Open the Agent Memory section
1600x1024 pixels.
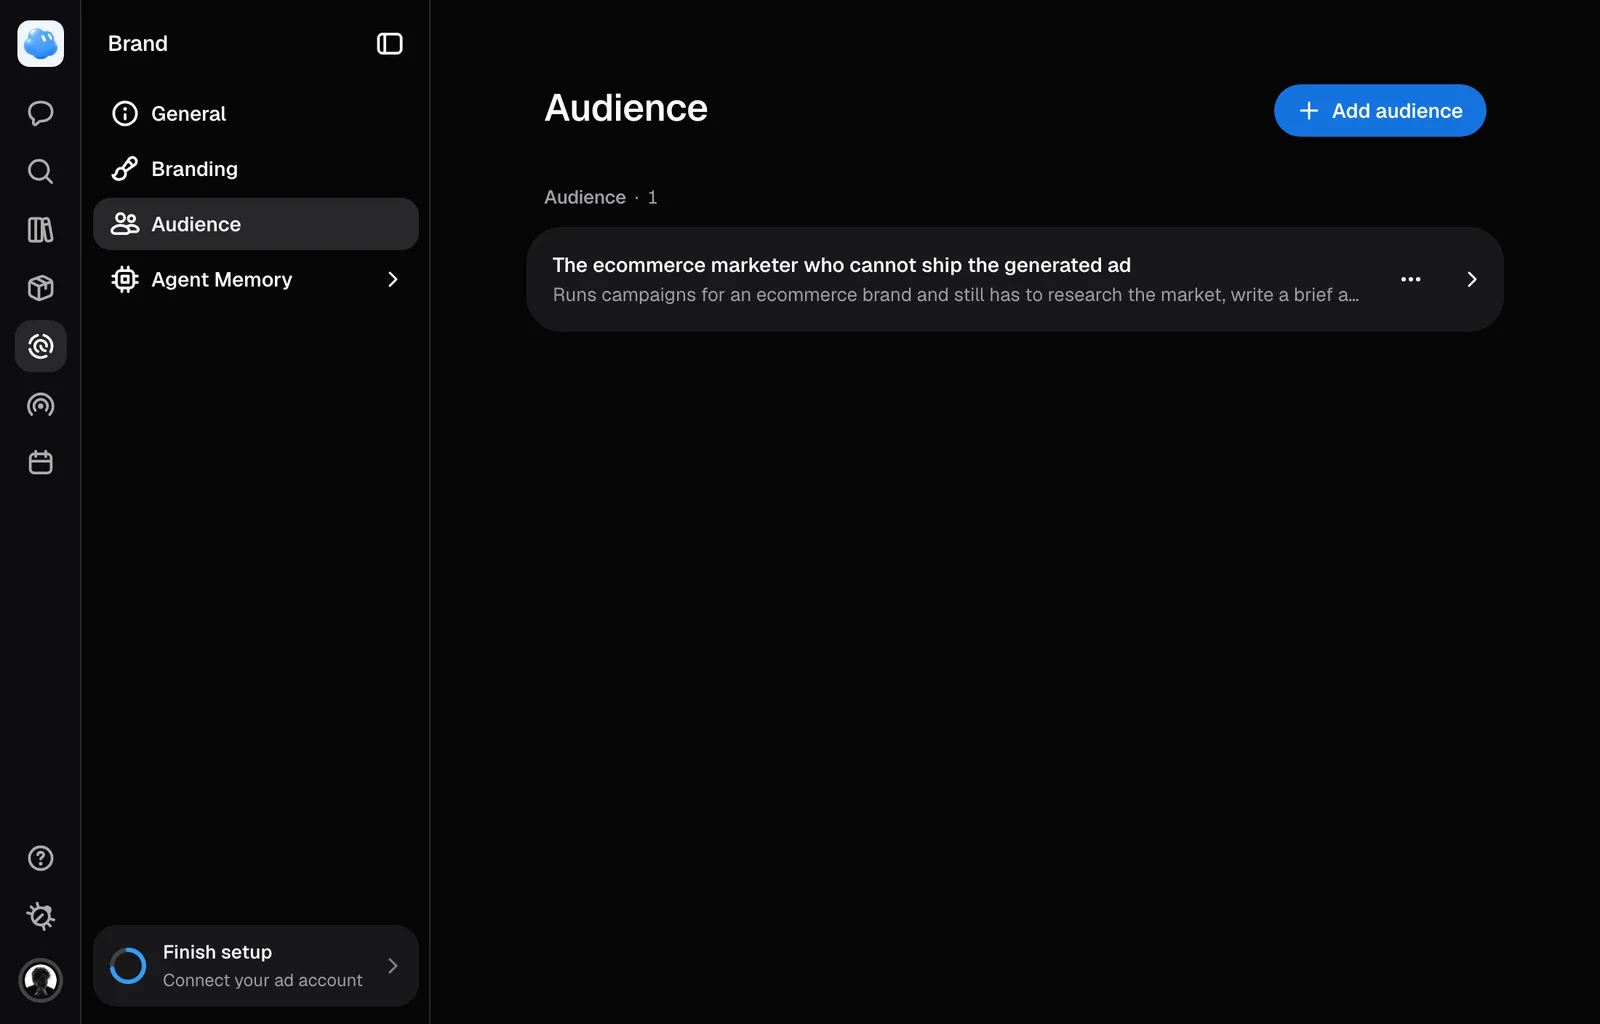pyautogui.click(x=256, y=279)
